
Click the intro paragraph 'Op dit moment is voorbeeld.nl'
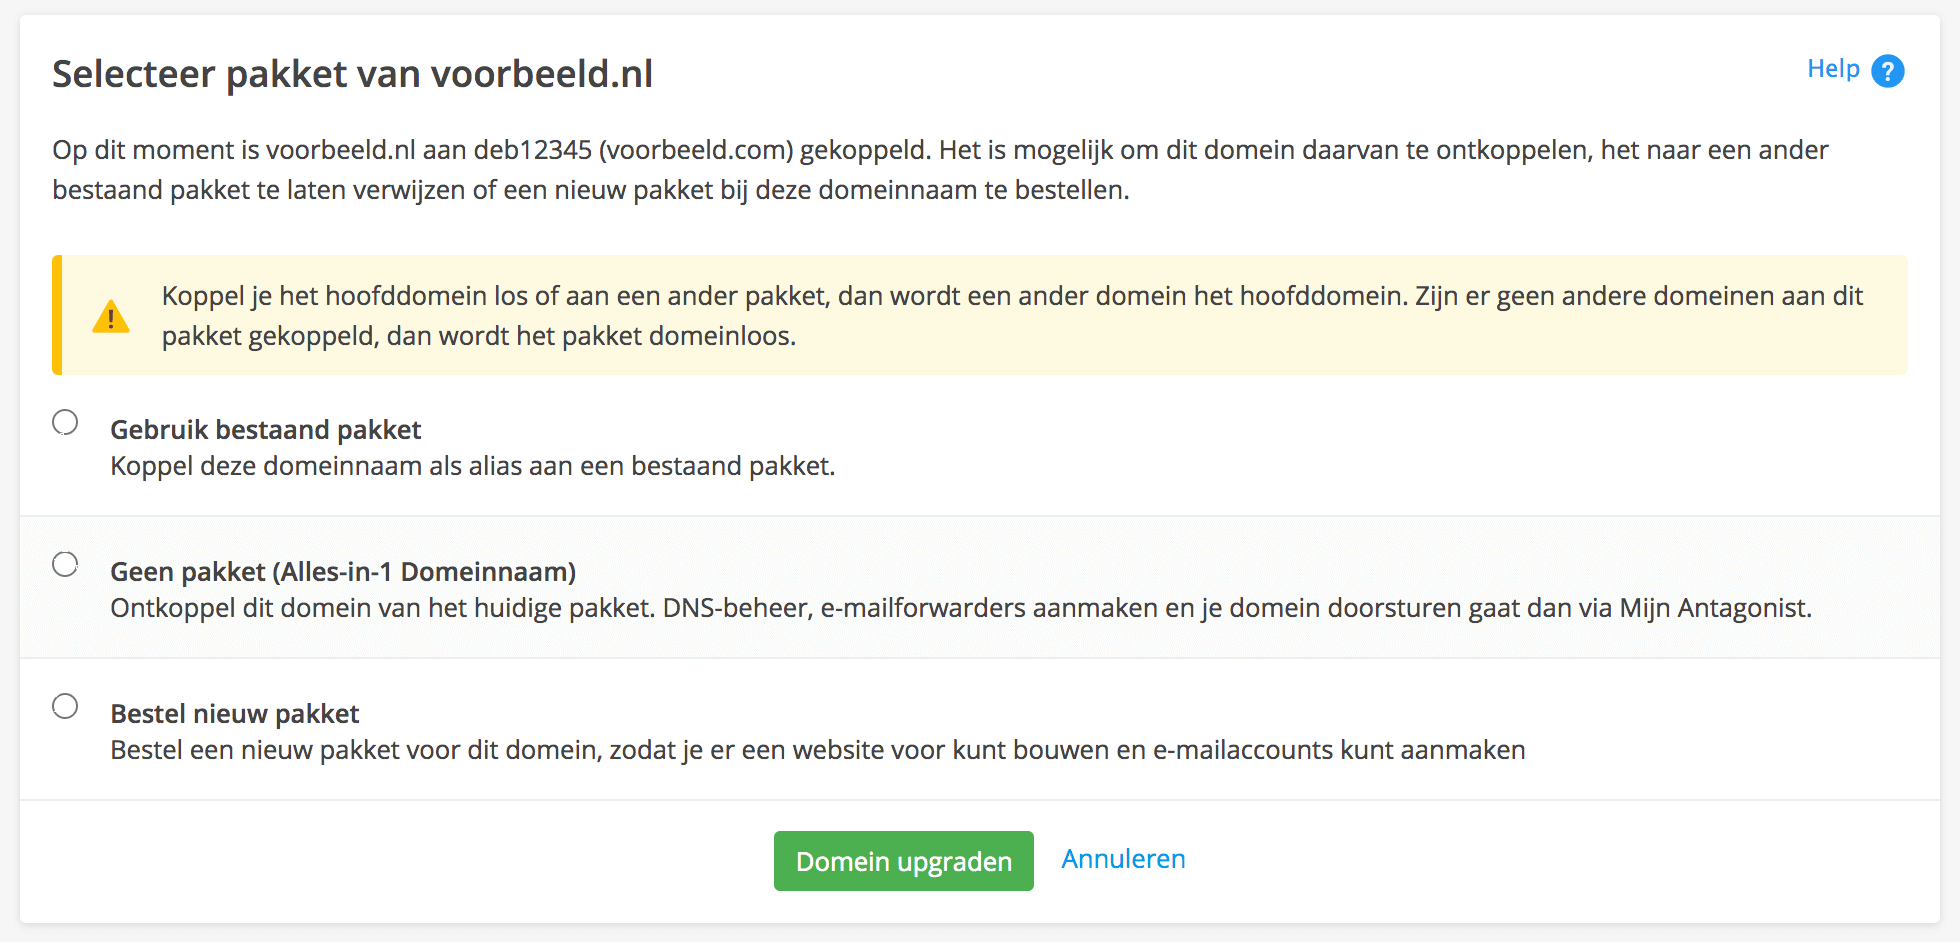point(940,170)
